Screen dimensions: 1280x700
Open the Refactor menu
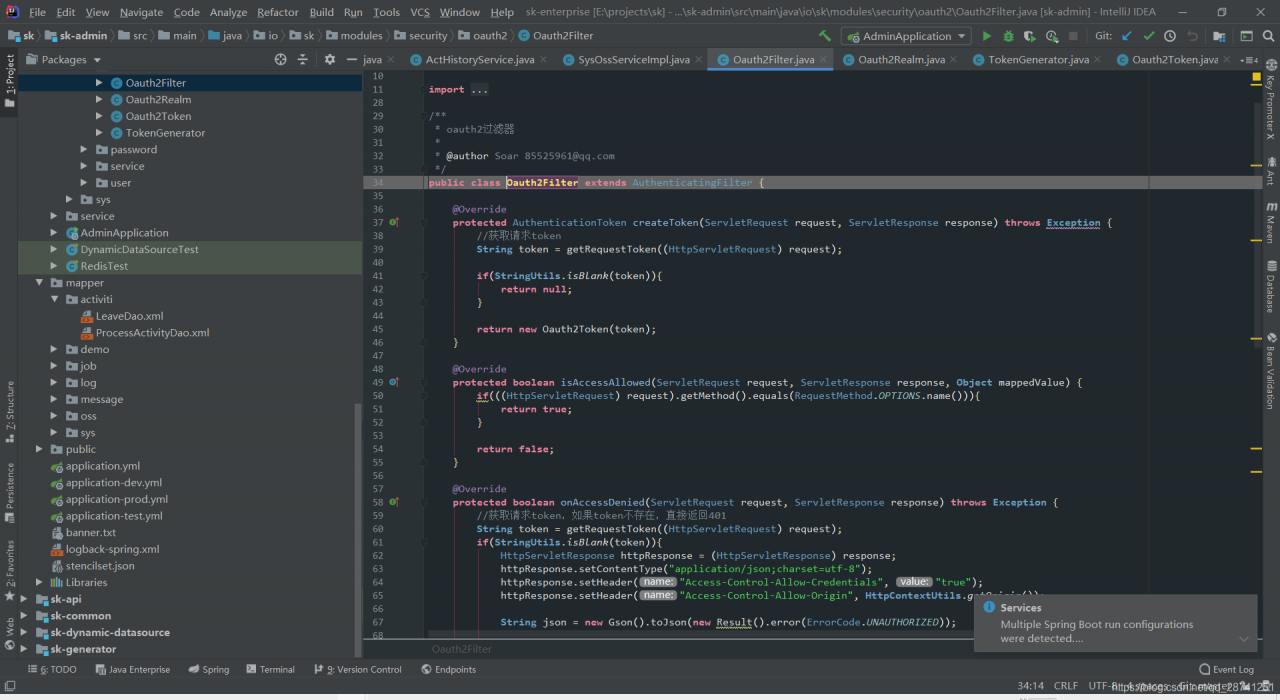coord(278,12)
